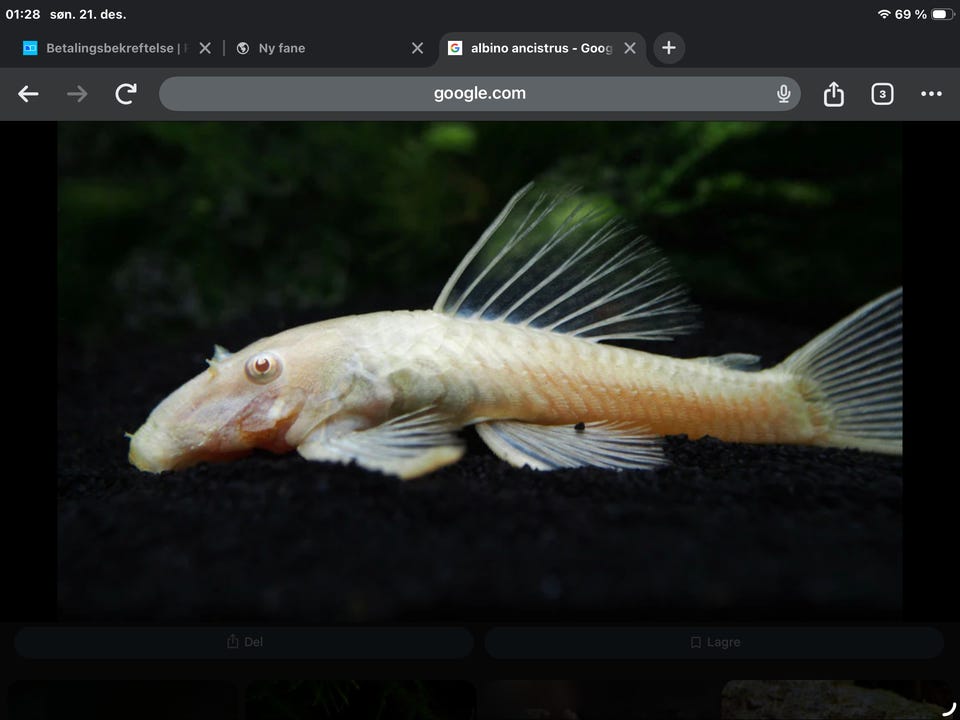Tap the albino ancistrus fish image
960x720 pixels.
tap(479, 370)
